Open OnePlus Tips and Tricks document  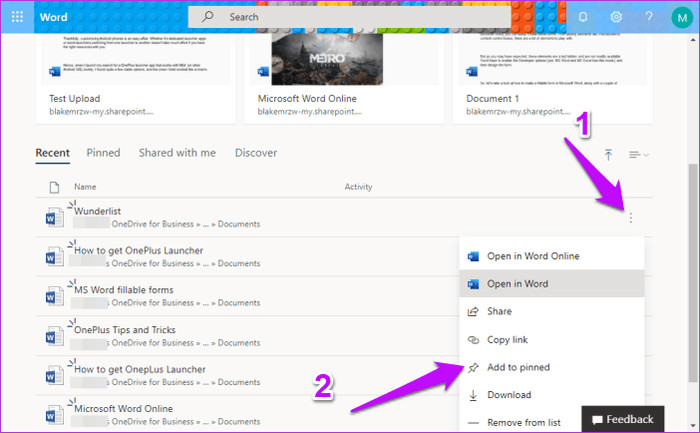pyautogui.click(x=125, y=329)
